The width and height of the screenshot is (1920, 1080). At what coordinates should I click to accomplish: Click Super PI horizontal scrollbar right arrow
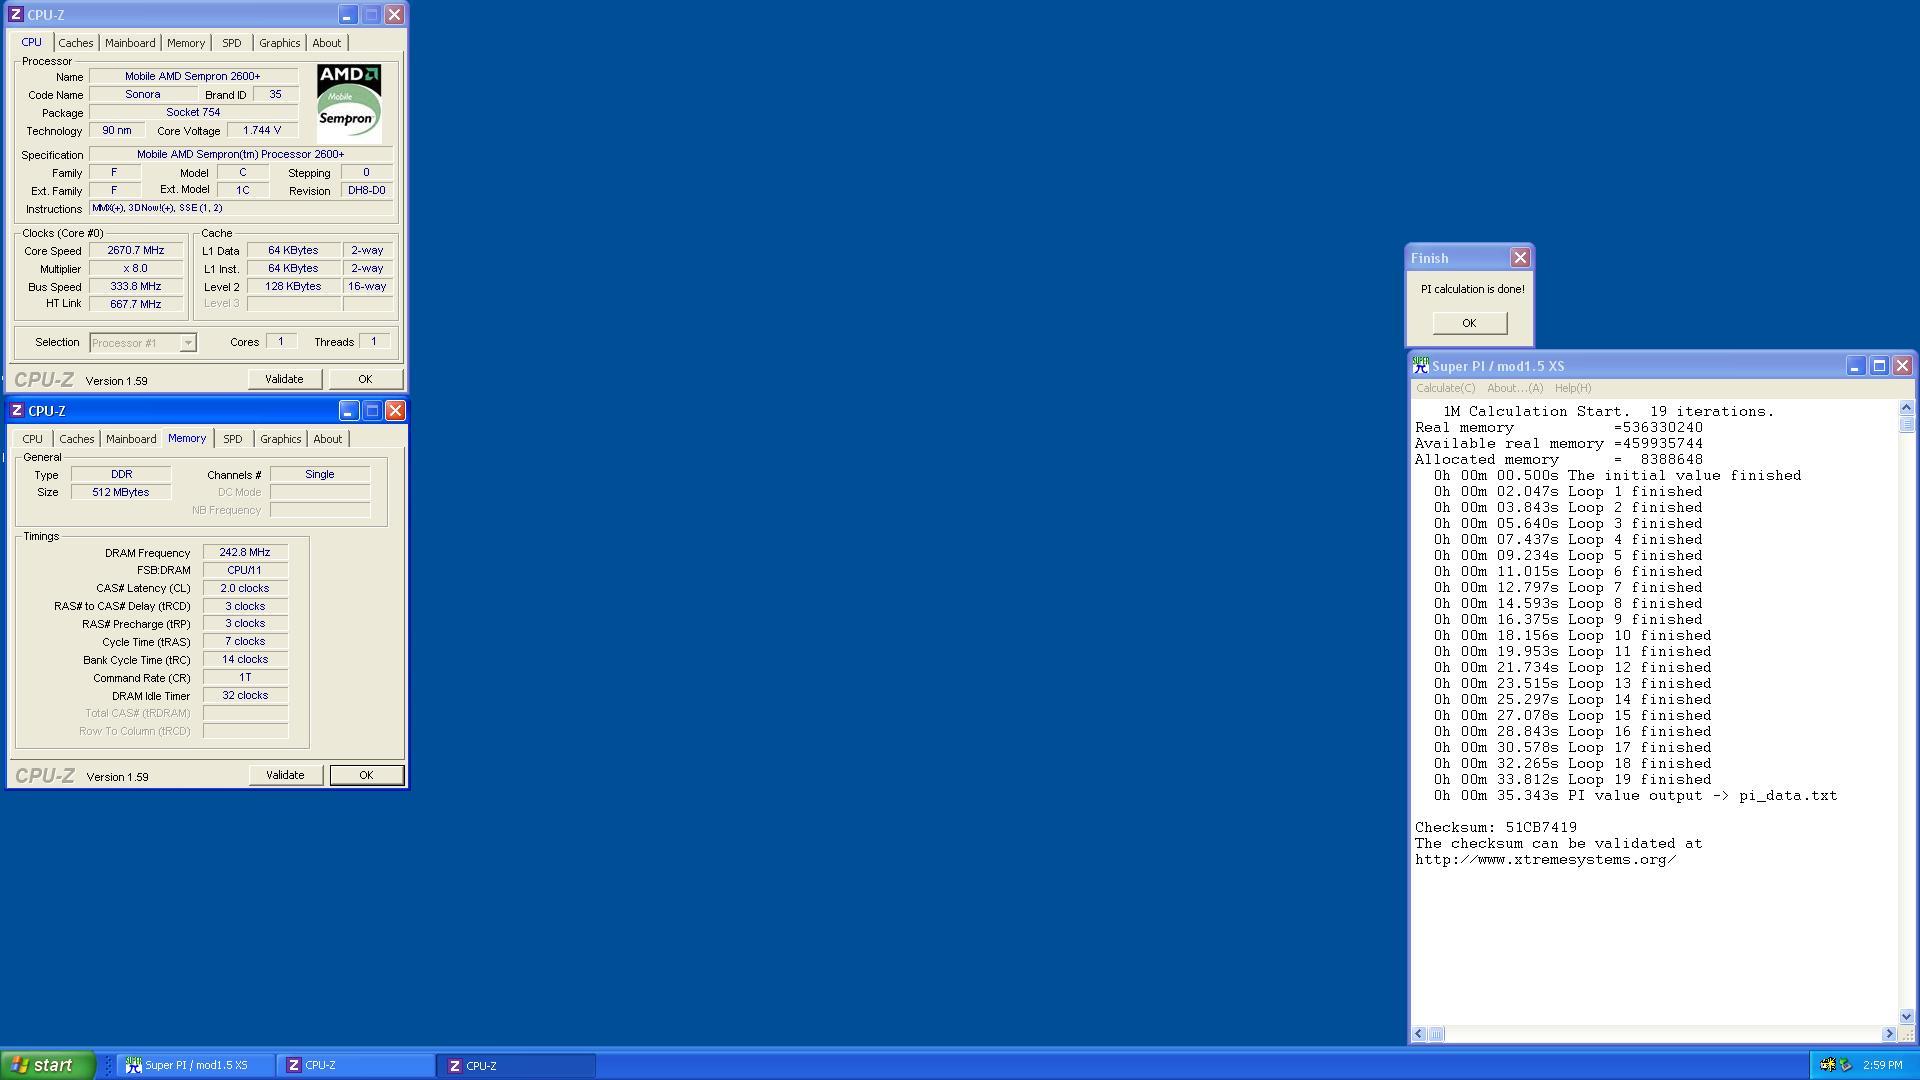click(x=1889, y=1034)
